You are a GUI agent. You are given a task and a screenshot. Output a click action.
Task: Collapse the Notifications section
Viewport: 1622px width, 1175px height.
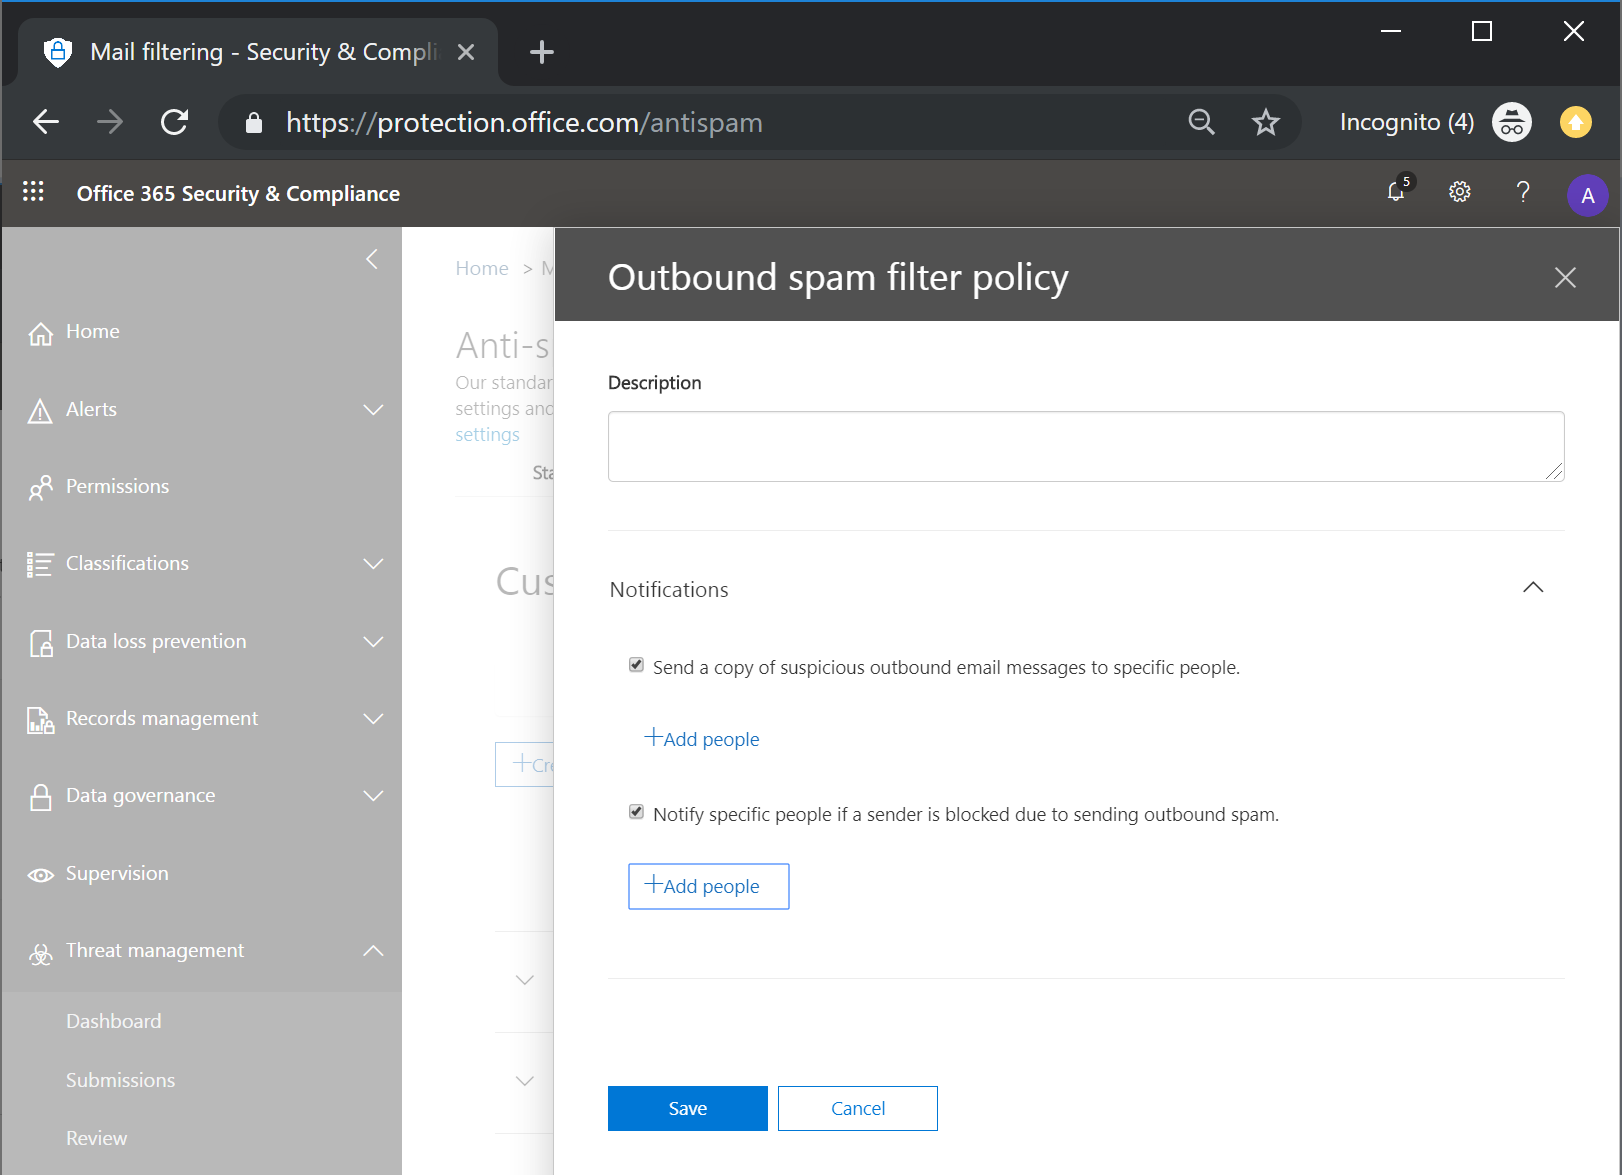click(x=1533, y=588)
